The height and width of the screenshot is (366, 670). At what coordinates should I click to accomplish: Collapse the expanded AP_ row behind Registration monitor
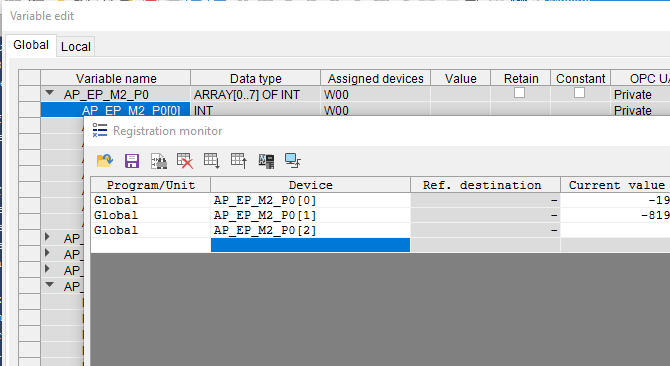(50, 285)
